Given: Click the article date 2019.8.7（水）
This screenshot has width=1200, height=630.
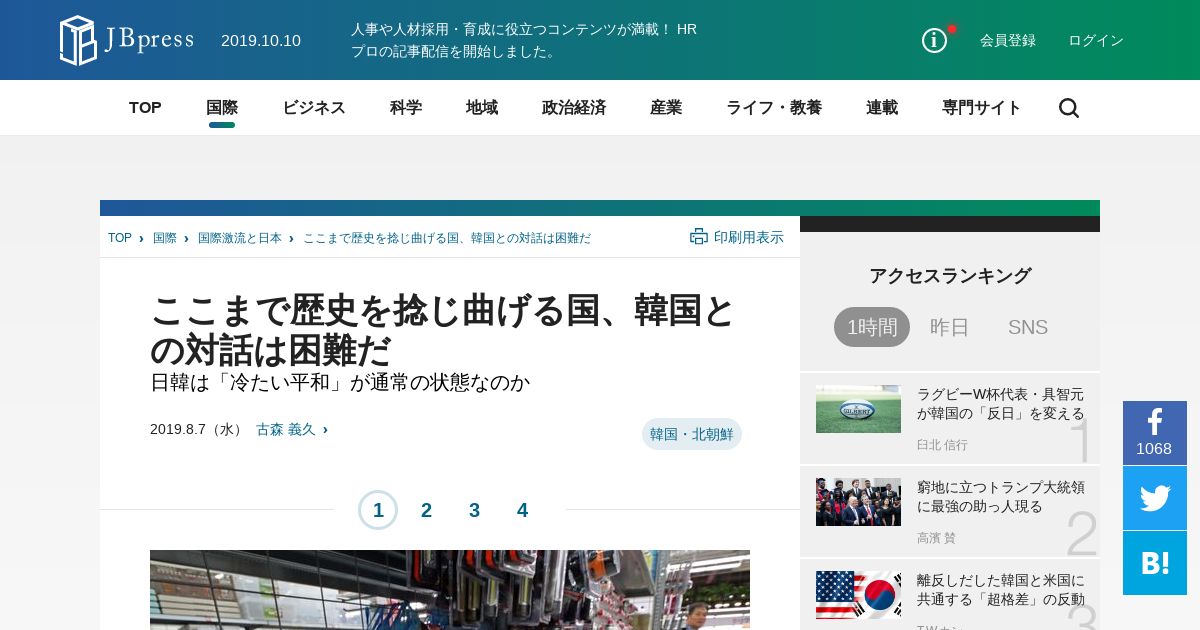Looking at the screenshot, I should pyautogui.click(x=198, y=429).
